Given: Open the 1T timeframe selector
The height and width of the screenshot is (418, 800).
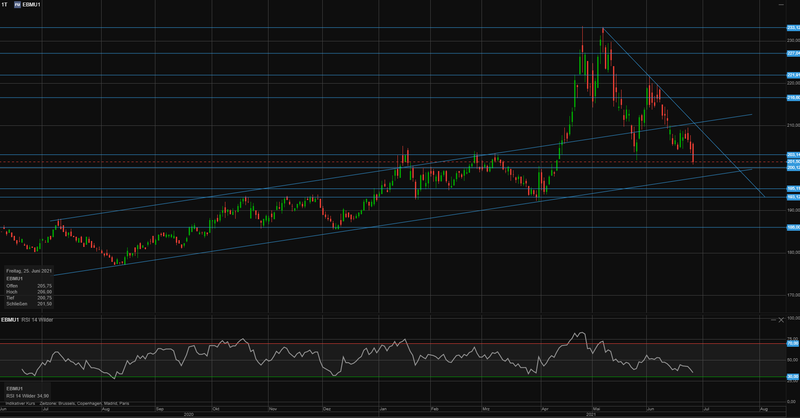Looking at the screenshot, I should 5,6.
